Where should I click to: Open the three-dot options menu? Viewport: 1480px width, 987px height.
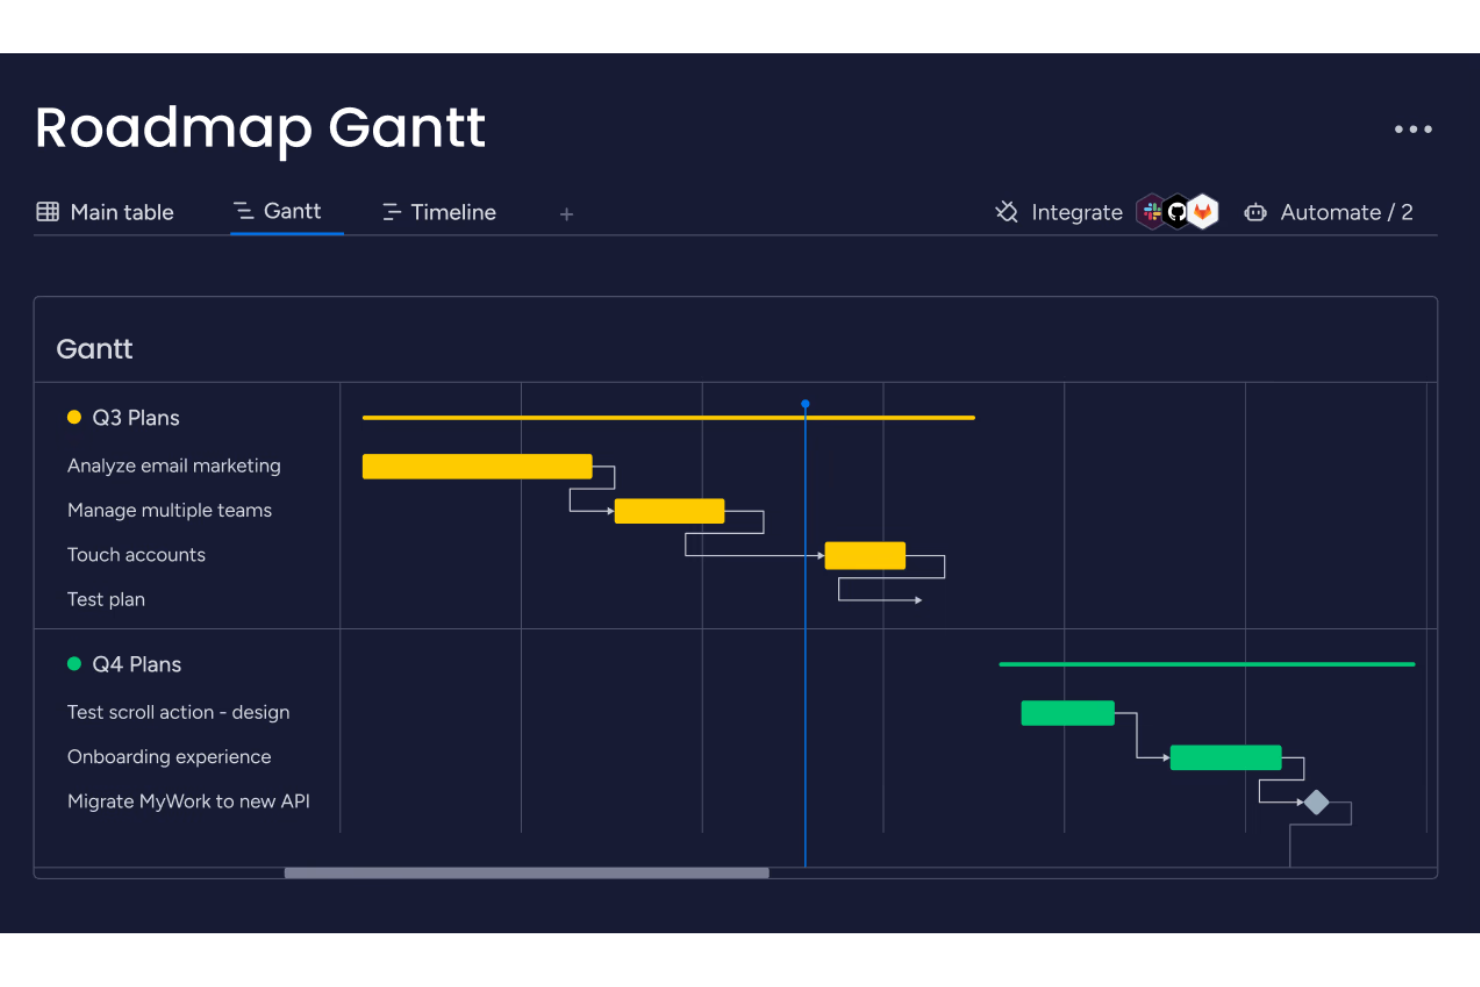tap(1413, 129)
